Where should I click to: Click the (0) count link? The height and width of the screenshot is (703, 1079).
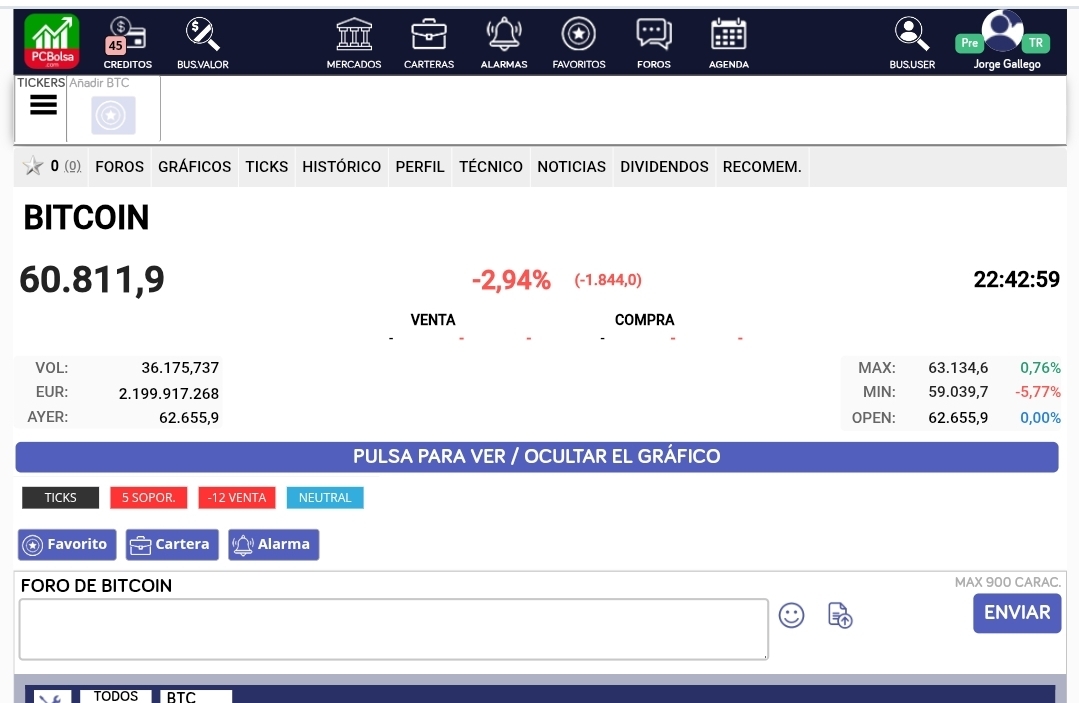tap(72, 166)
